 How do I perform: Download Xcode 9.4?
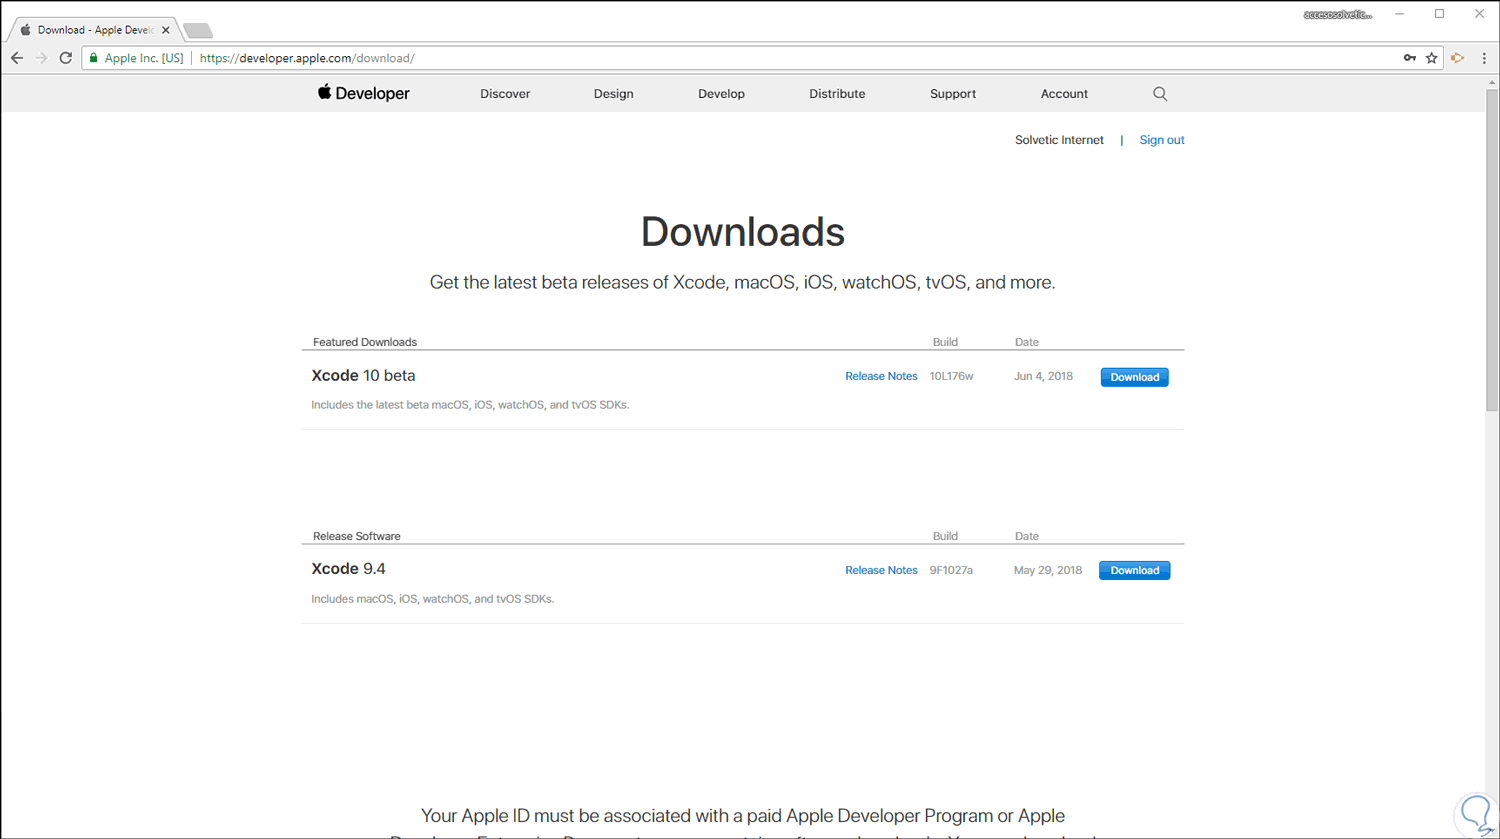[1135, 570]
